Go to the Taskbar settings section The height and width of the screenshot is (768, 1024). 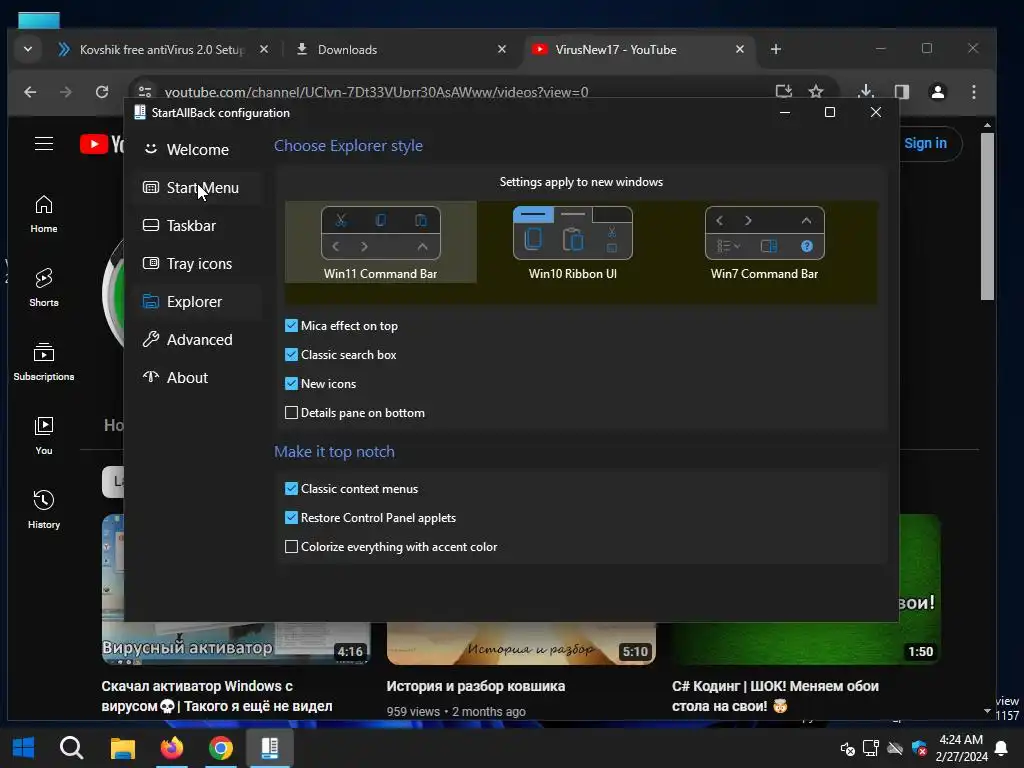[196, 226]
